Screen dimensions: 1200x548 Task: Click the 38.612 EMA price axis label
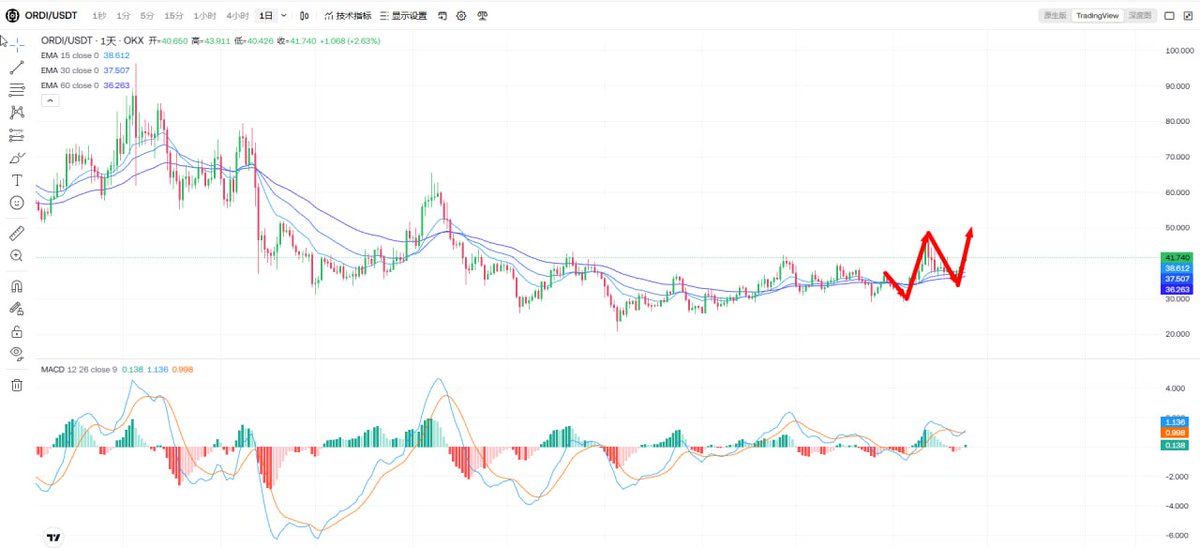[x=1177, y=268]
